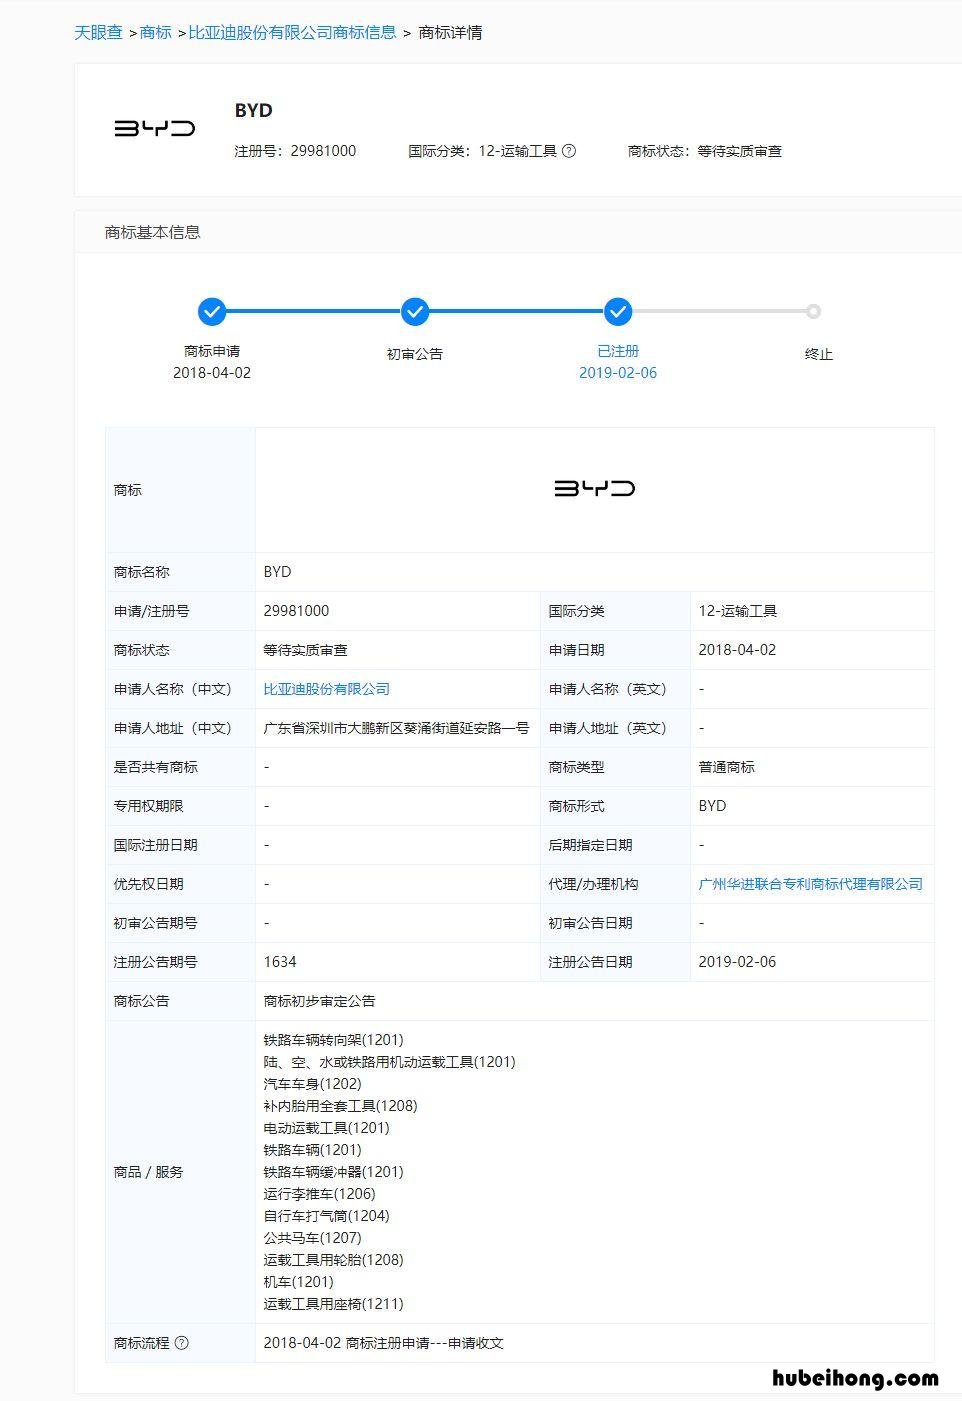The width and height of the screenshot is (962, 1401).
Task: Open agency link 广州华进联合专利商标代理有限公司
Action: tap(810, 884)
